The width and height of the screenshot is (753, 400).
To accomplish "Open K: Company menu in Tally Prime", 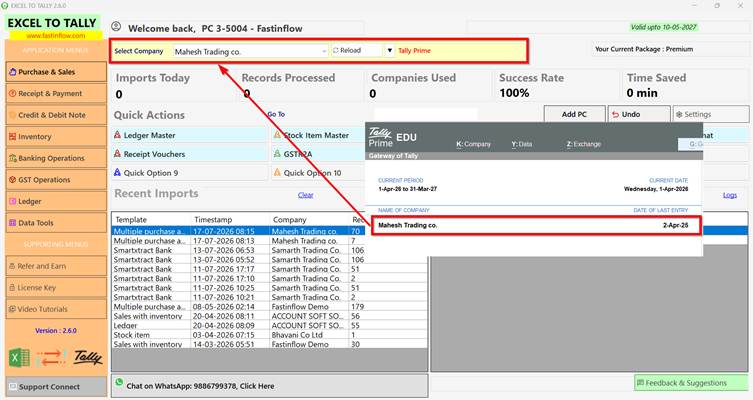I will point(474,144).
